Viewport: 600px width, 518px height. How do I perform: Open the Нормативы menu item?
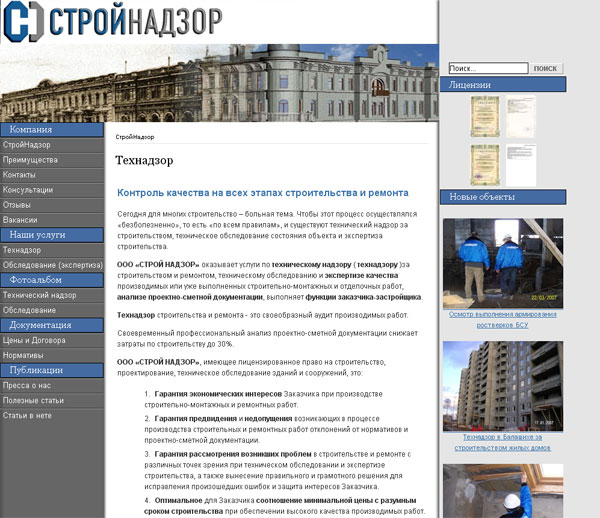click(23, 355)
